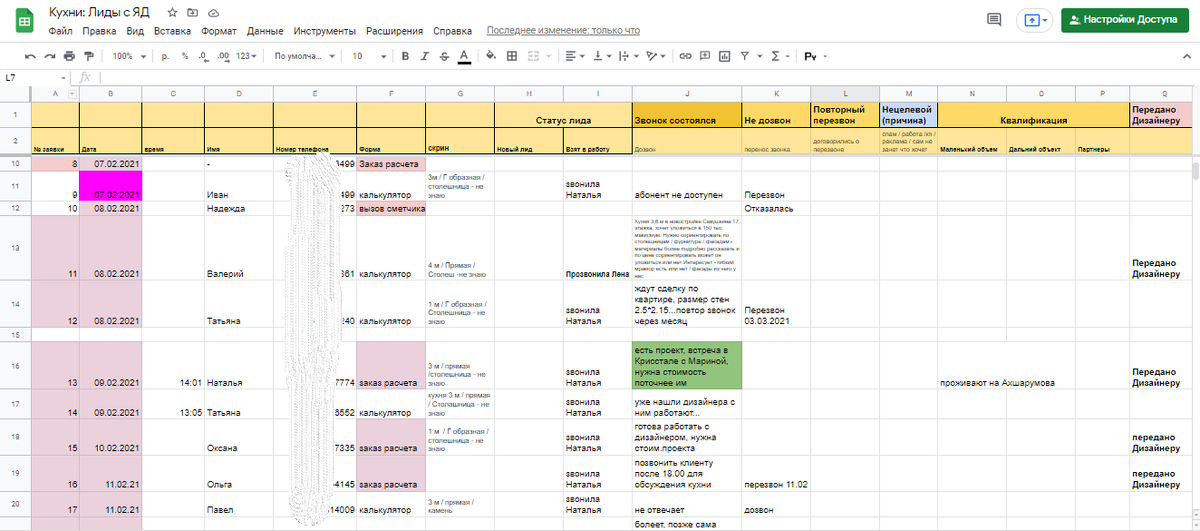Create a filter
1200x531 pixels.
pyautogui.click(x=745, y=56)
